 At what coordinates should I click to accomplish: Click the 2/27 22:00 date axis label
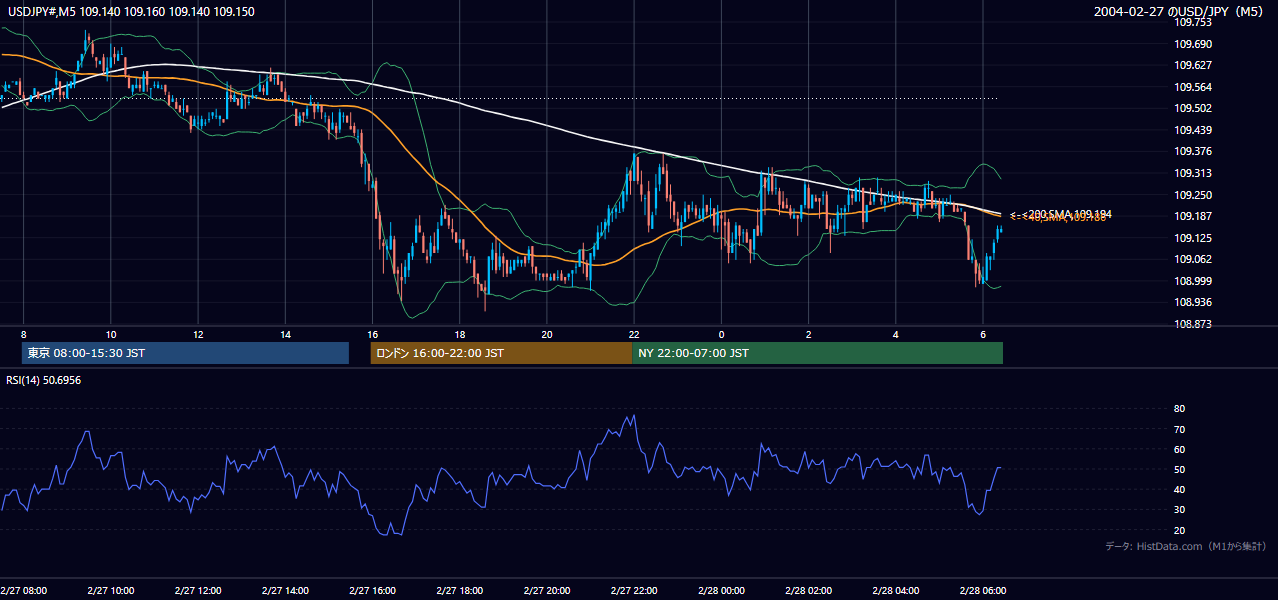[x=634, y=590]
